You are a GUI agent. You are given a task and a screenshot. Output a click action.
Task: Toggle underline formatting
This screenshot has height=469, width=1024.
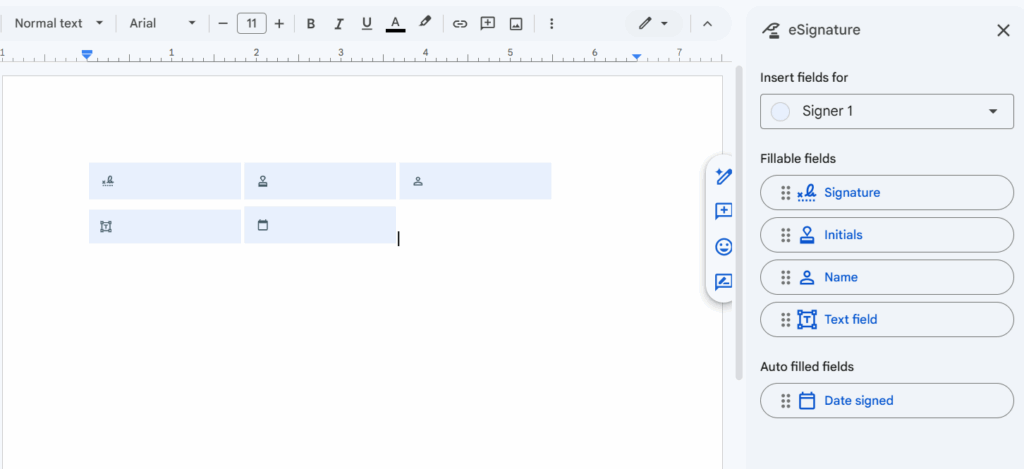[367, 24]
